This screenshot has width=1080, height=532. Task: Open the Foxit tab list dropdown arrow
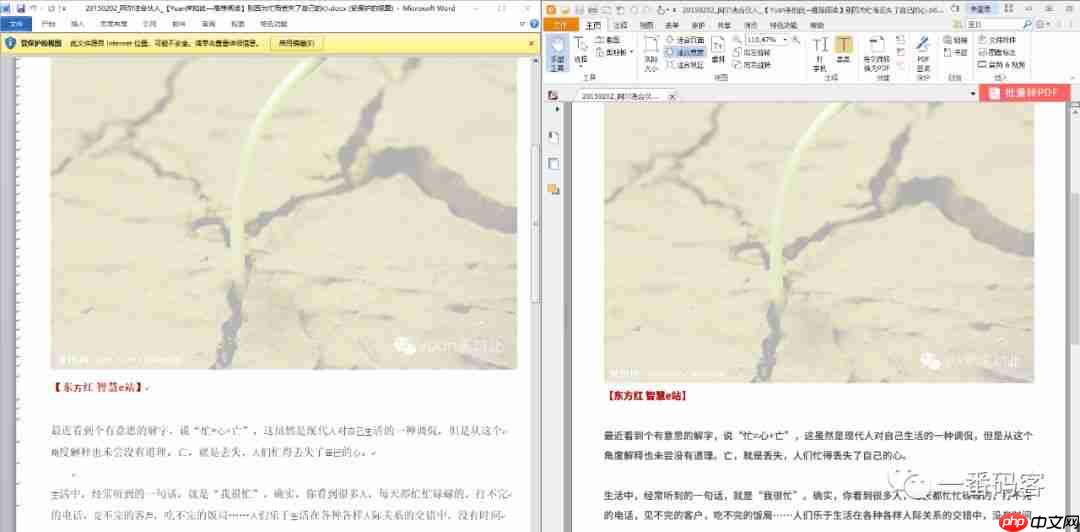[973, 93]
